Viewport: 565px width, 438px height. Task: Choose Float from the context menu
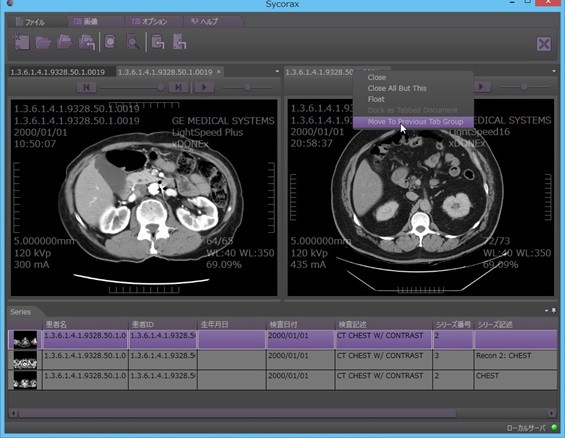[x=376, y=99]
